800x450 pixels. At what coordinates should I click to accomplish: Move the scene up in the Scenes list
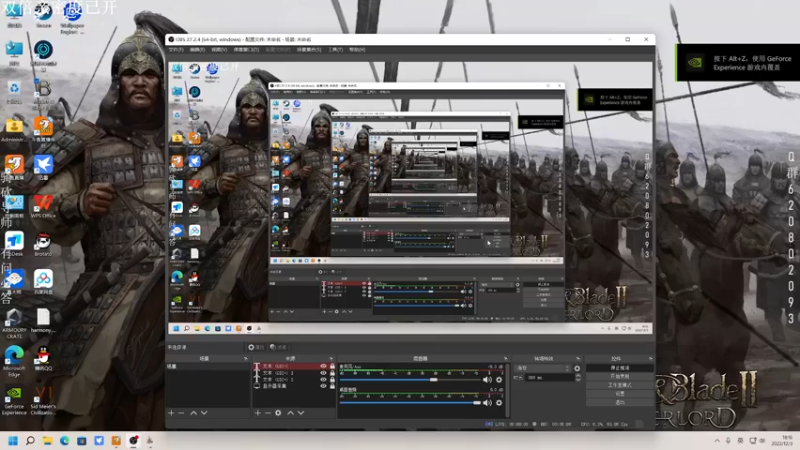(x=194, y=413)
